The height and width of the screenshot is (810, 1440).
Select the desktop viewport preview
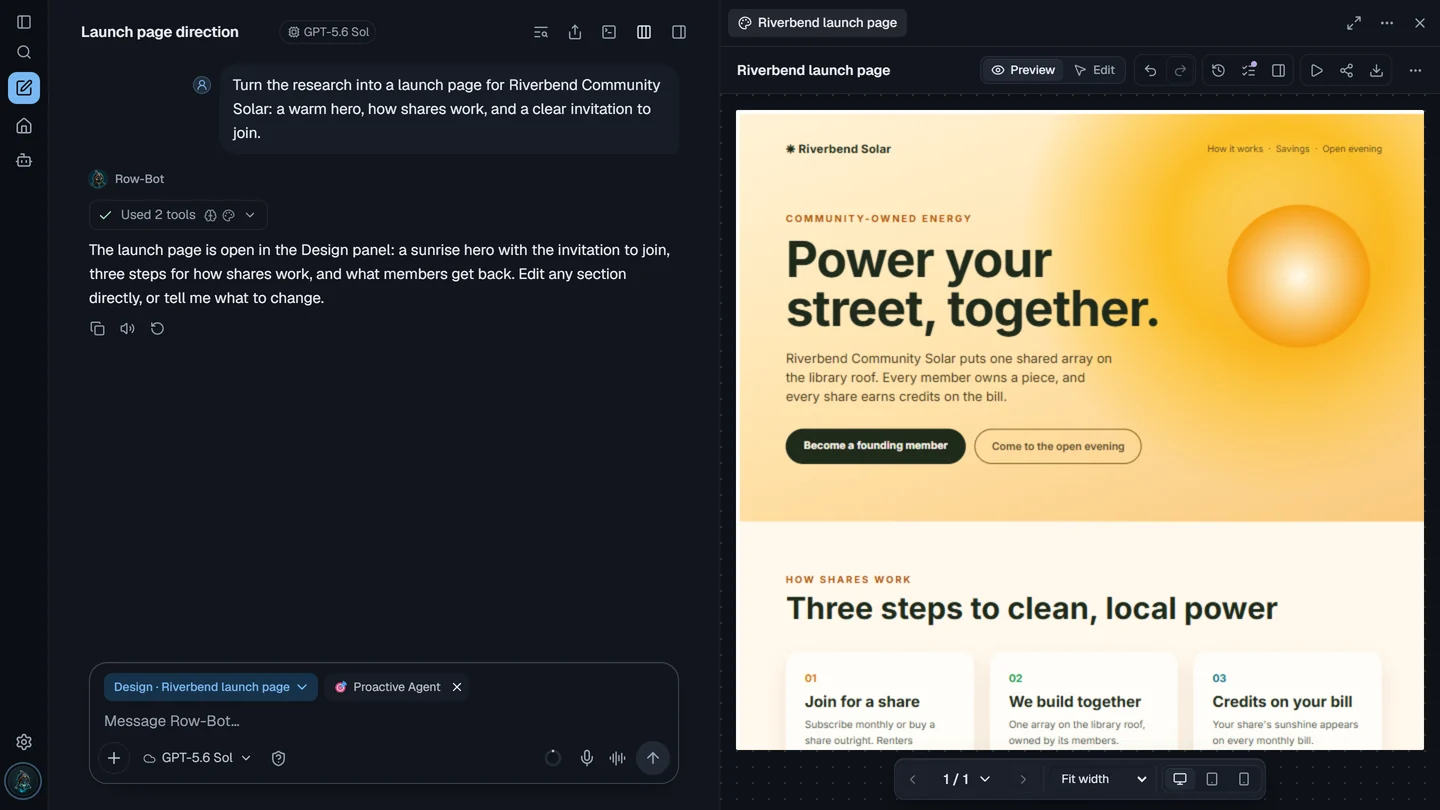[1180, 779]
